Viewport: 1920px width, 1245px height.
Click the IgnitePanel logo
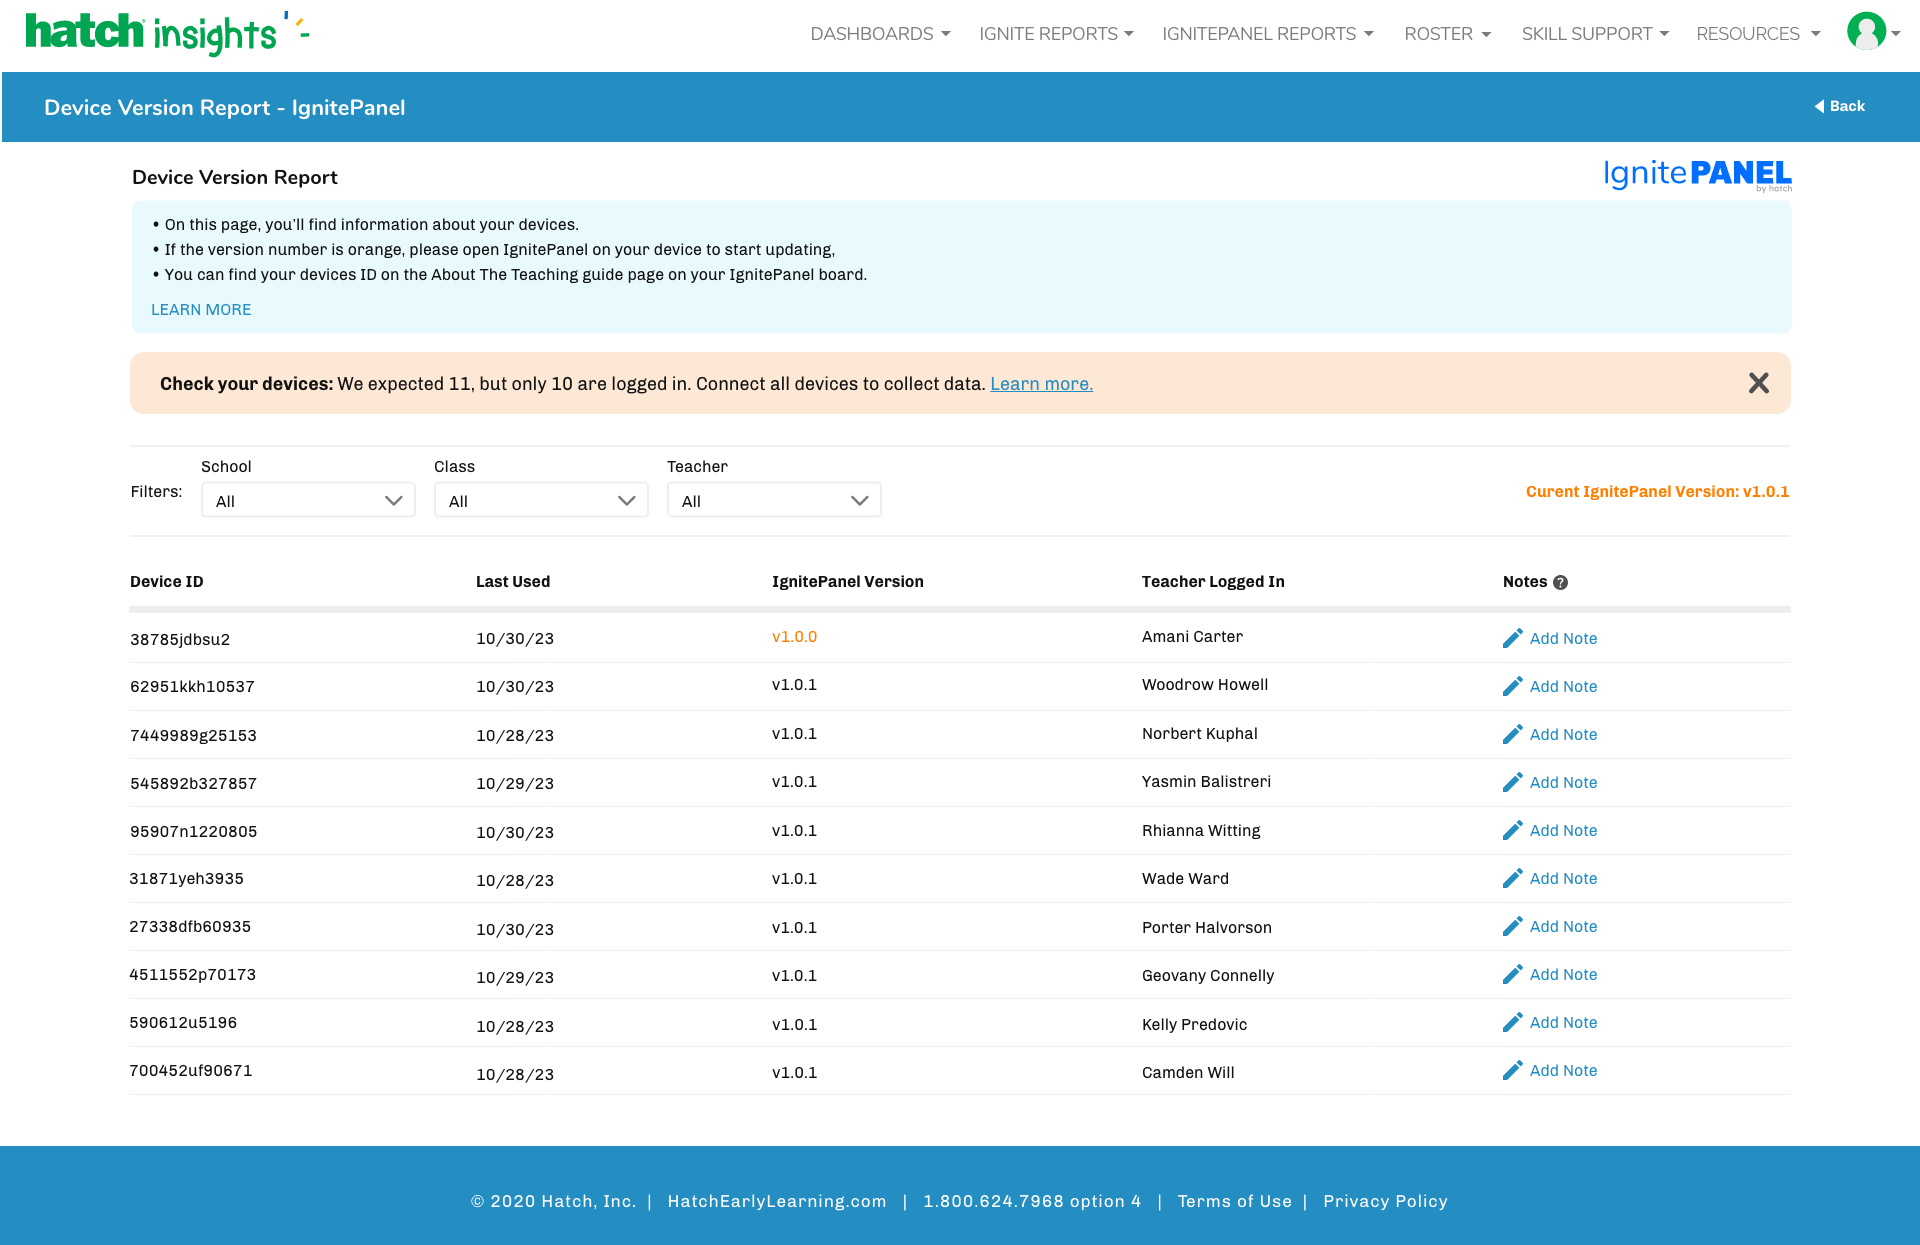[1697, 174]
